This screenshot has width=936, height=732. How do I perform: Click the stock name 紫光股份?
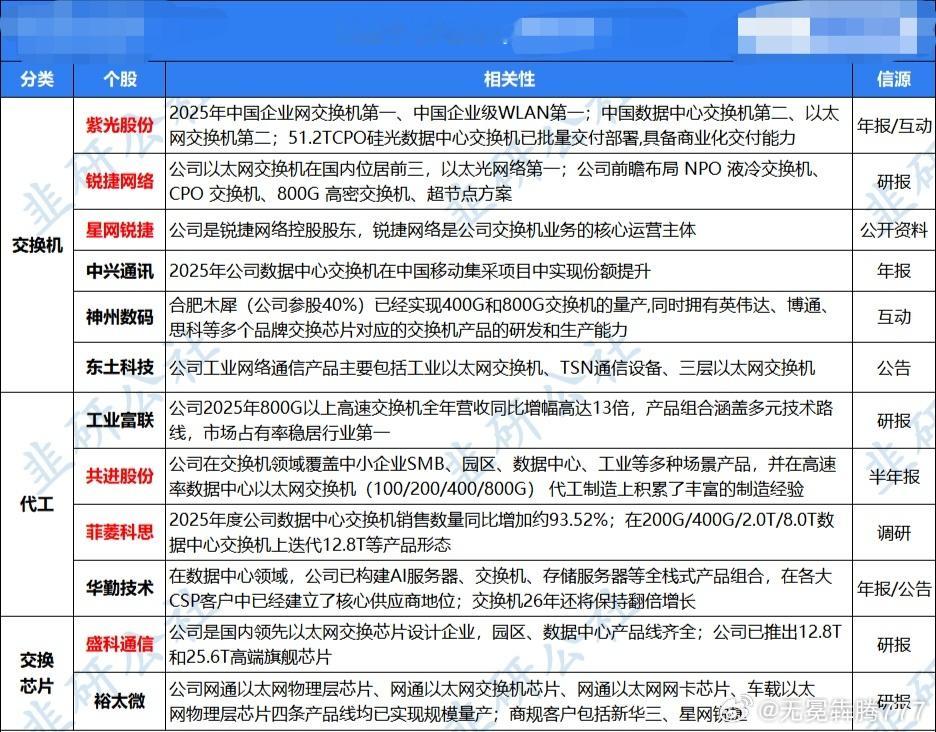point(119,125)
